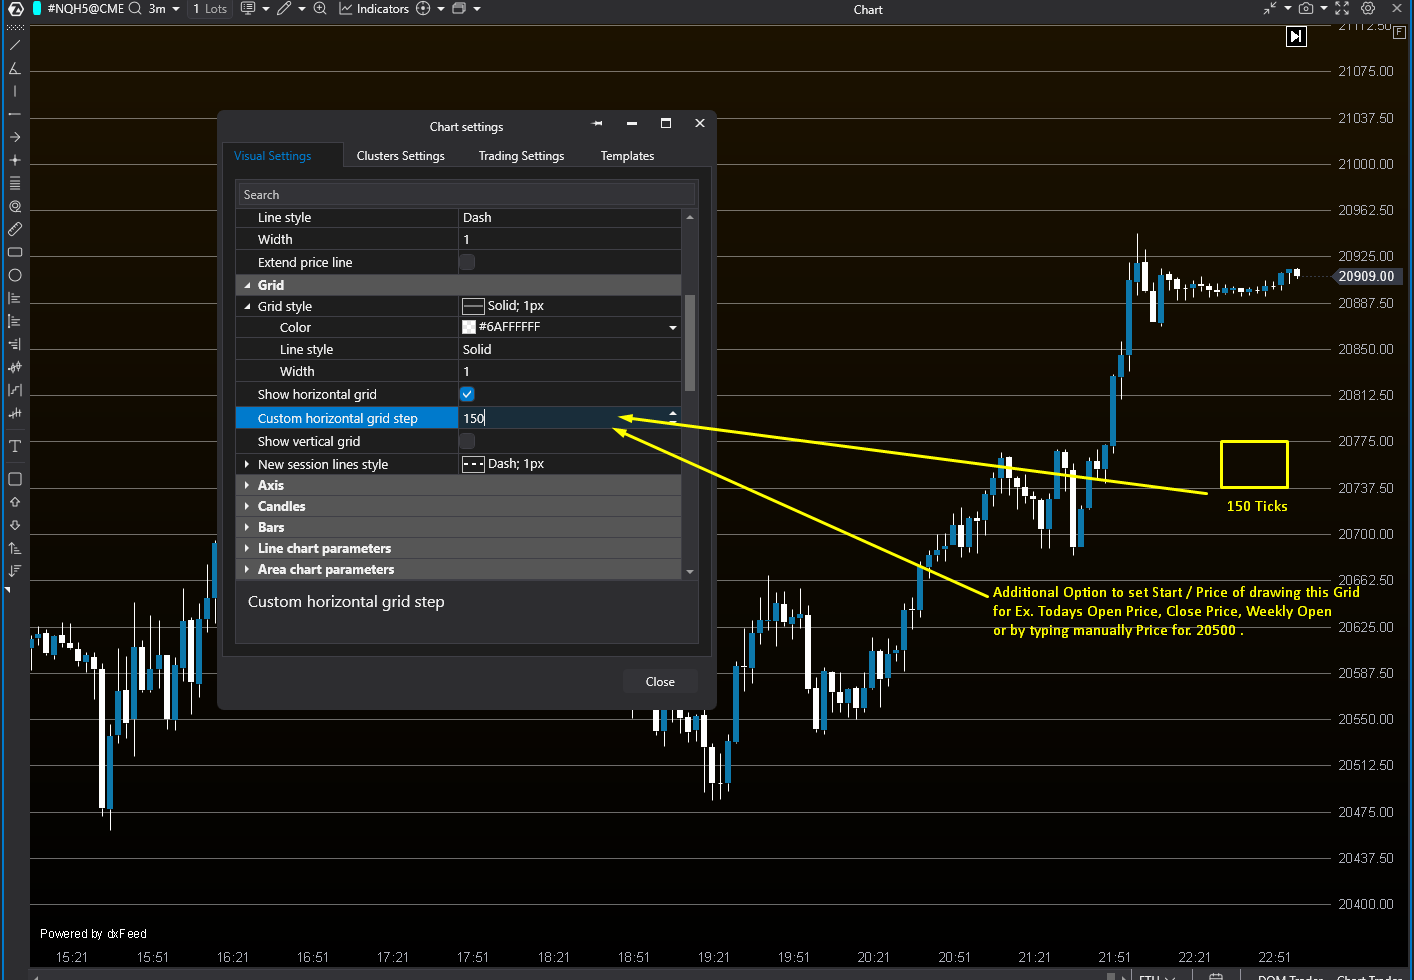The height and width of the screenshot is (980, 1414).
Task: Uncheck Show horizontal grid
Action: [x=466, y=394]
